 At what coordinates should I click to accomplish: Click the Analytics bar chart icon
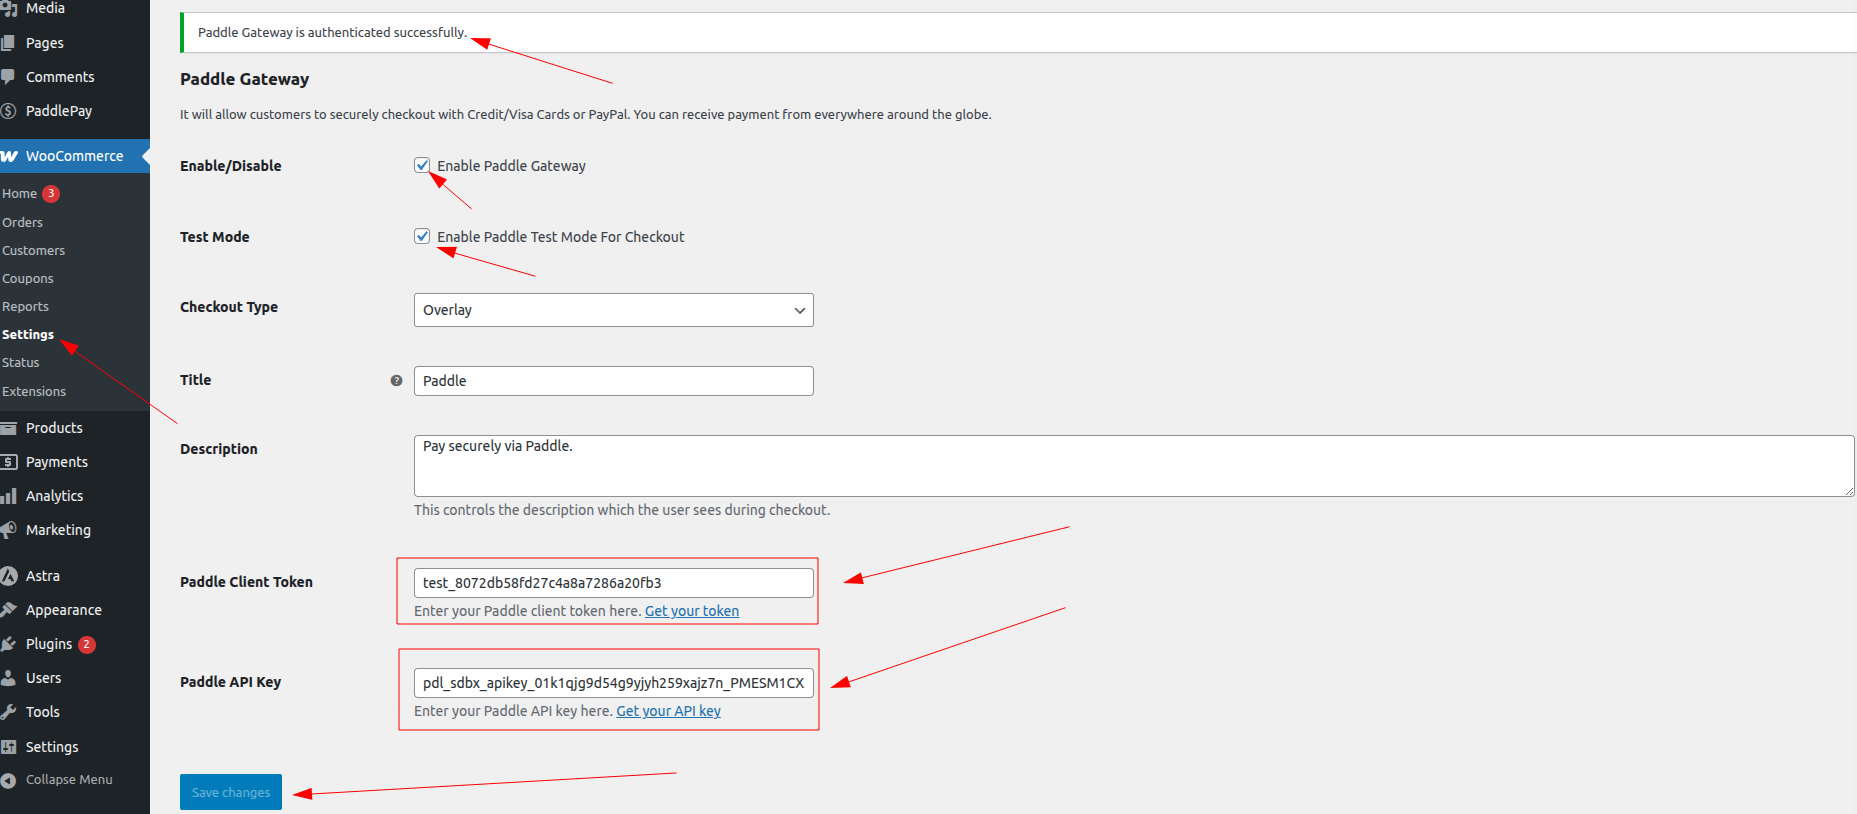[8, 496]
